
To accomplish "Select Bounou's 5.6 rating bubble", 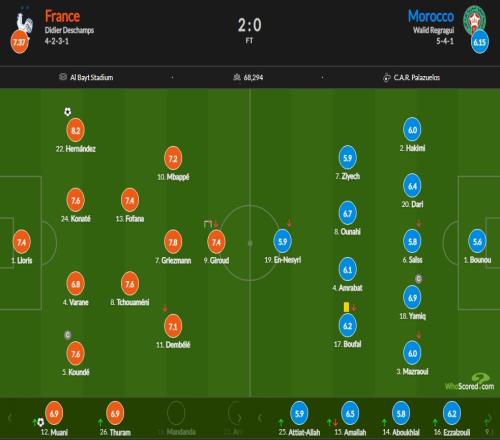I will [477, 241].
